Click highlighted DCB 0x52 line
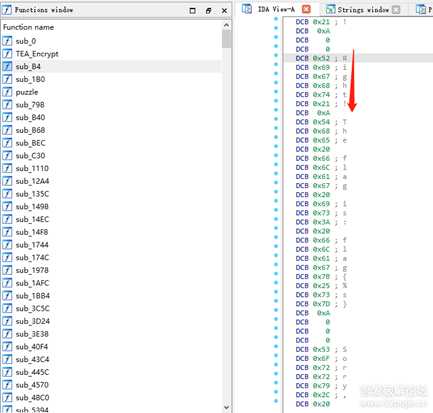The width and height of the screenshot is (433, 413). pyautogui.click(x=321, y=58)
